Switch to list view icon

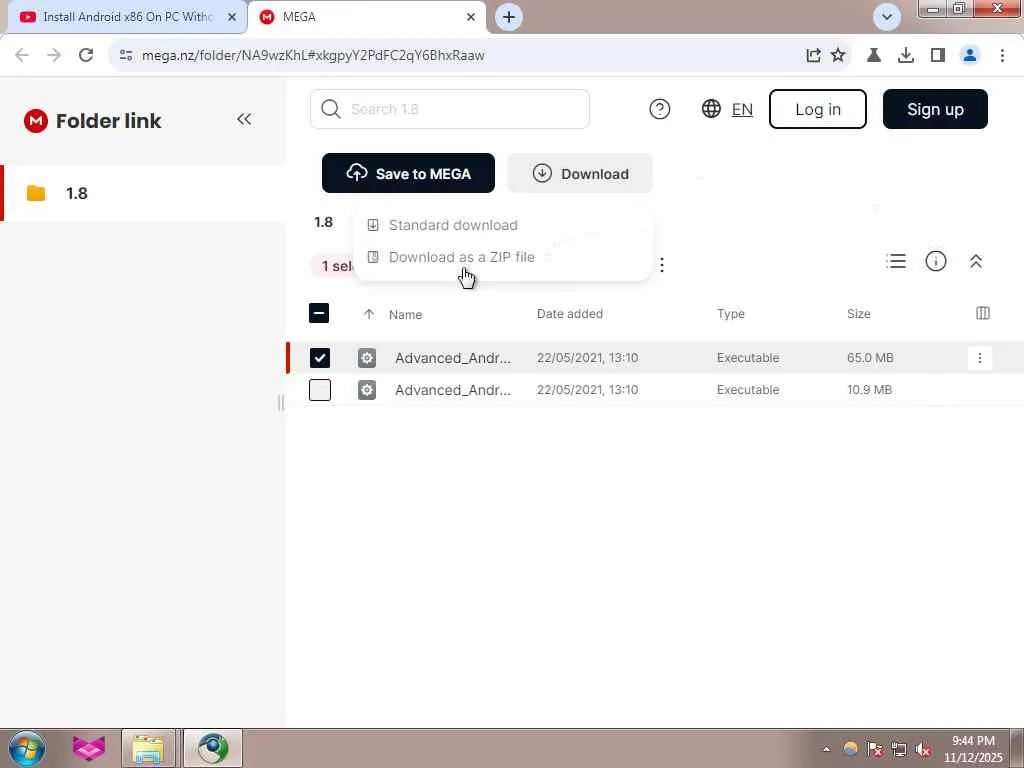896,261
